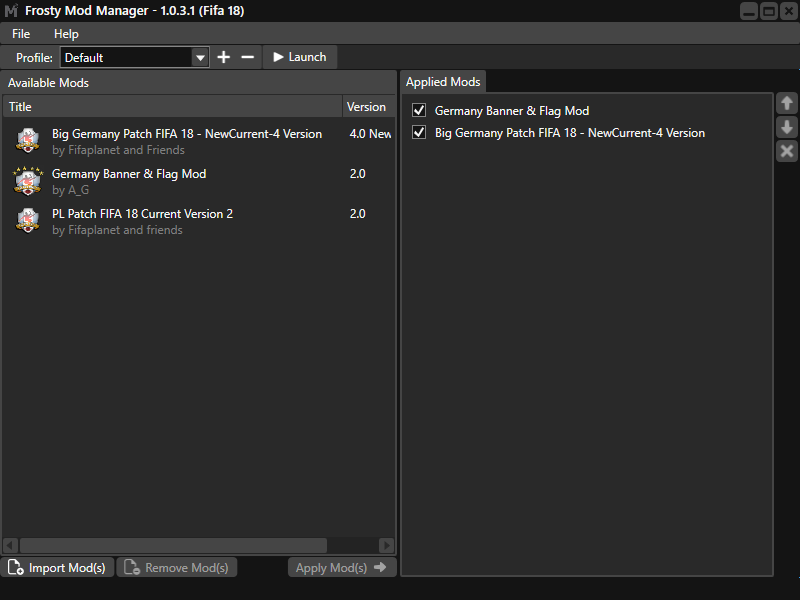Viewport: 800px width, 600px height.
Task: Uncheck Big Germany Patch FIFA 18 in Applied Mods
Action: [419, 133]
